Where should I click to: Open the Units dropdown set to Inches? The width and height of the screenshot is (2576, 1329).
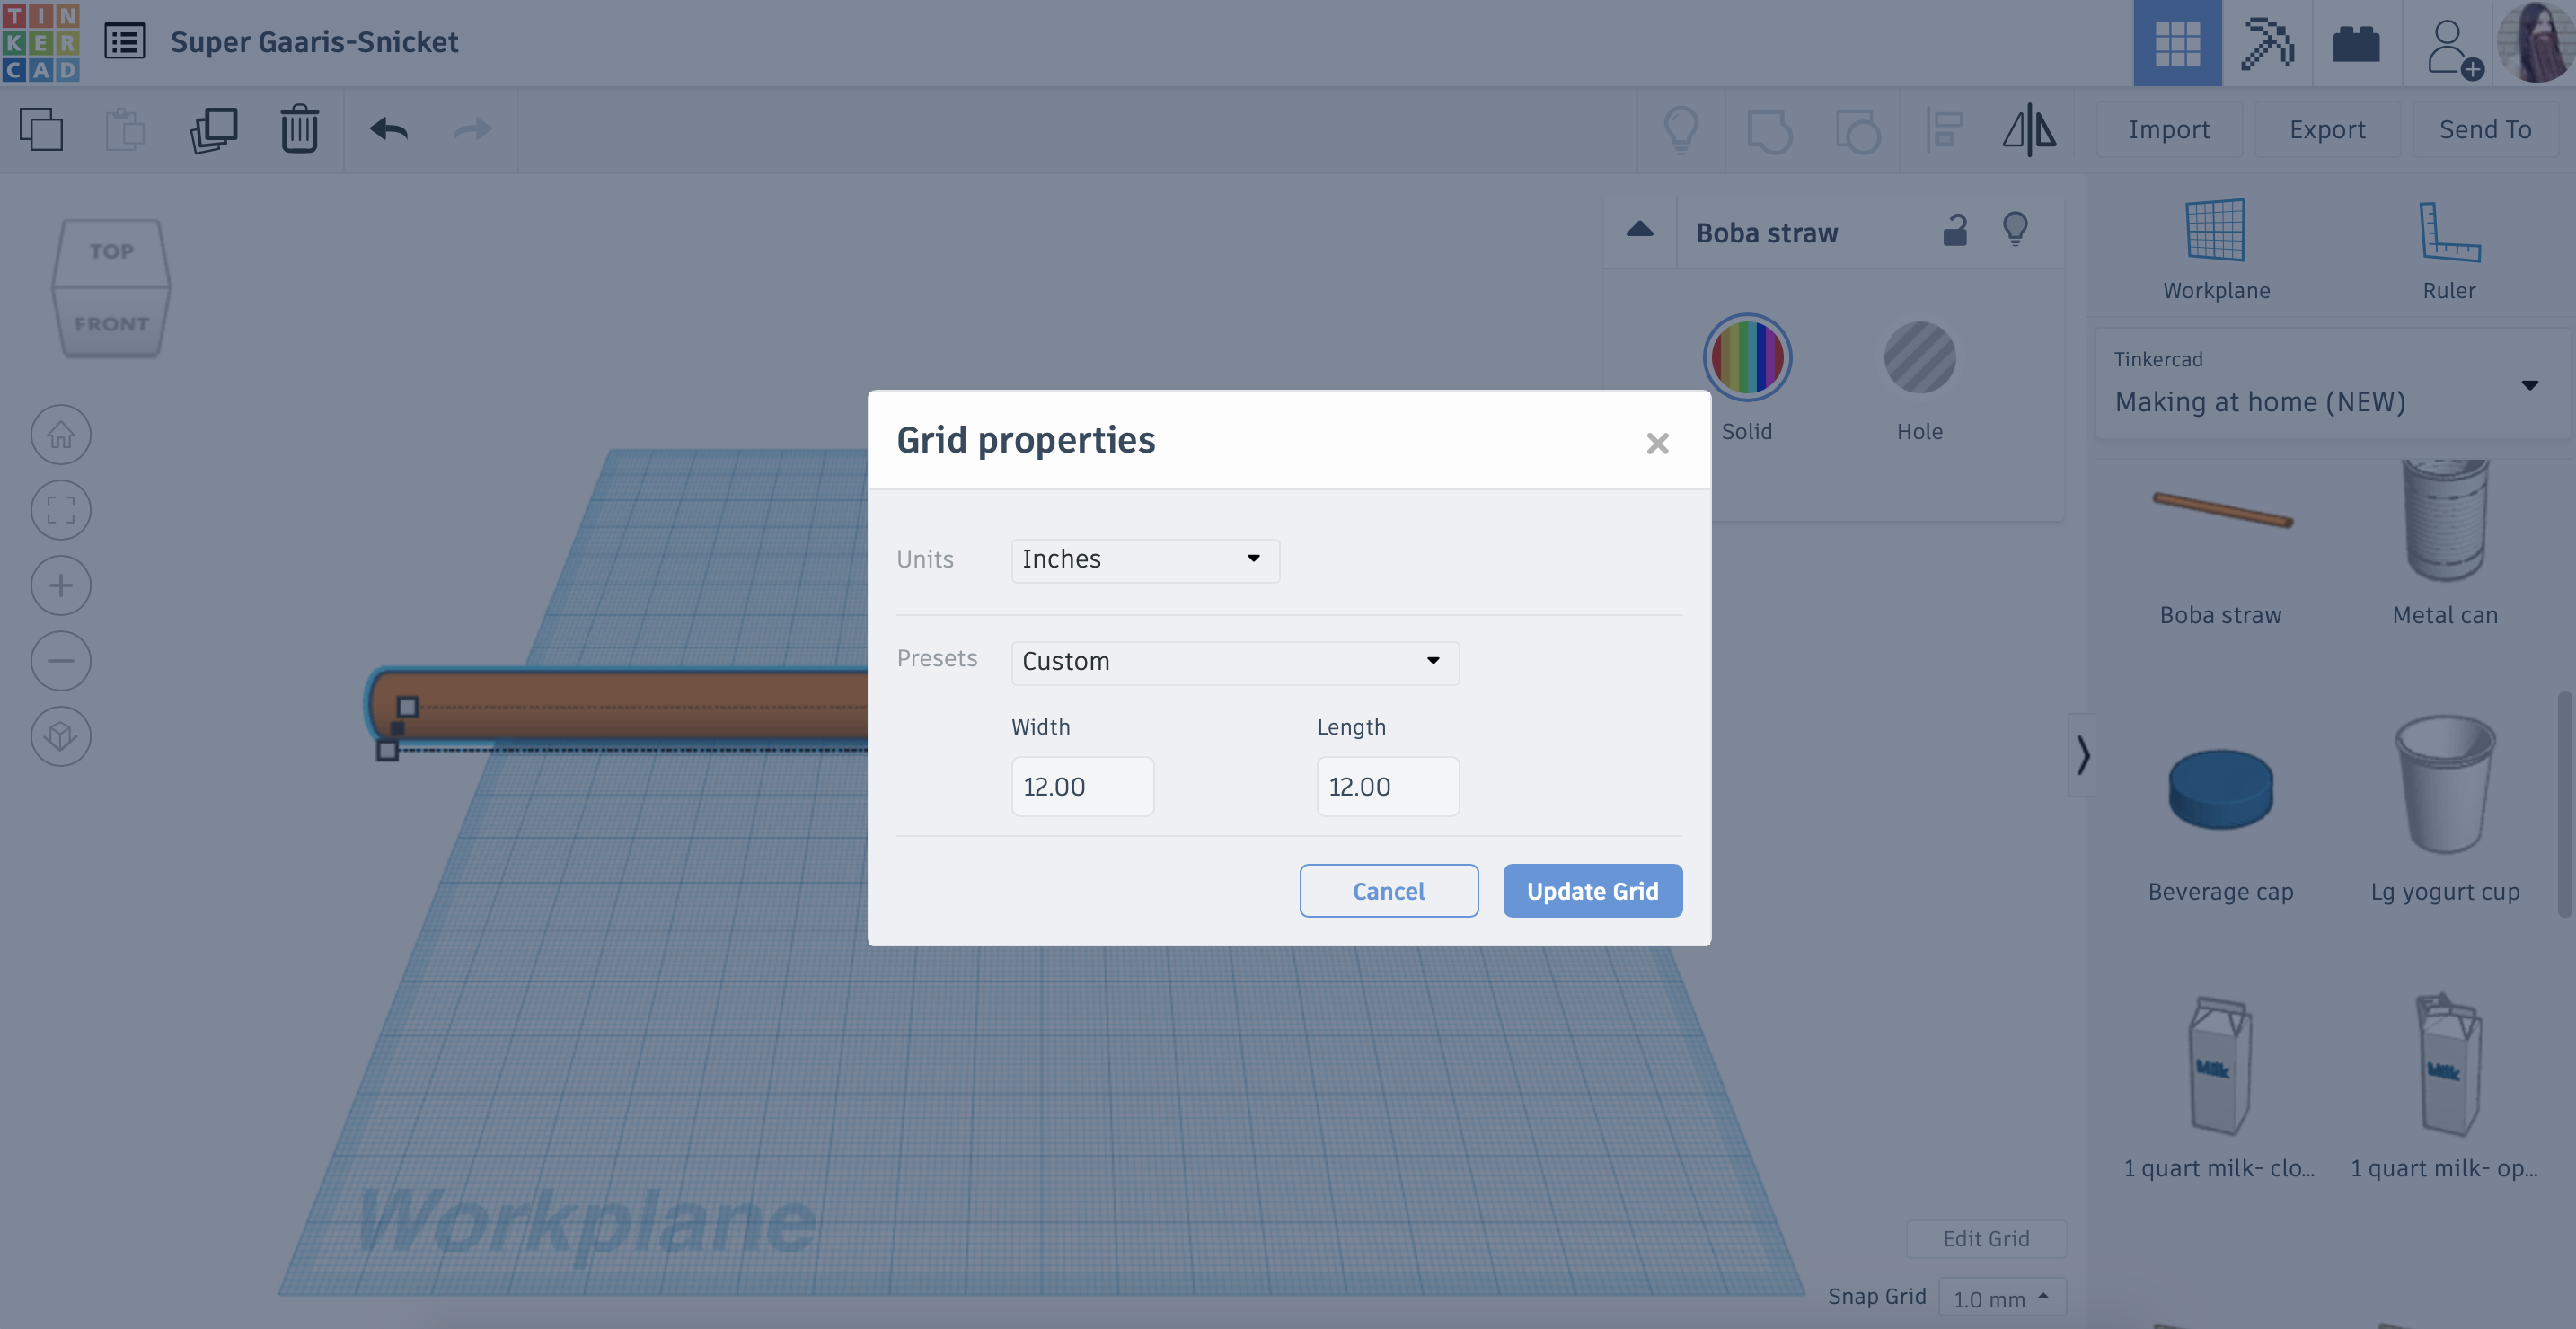click(1144, 560)
